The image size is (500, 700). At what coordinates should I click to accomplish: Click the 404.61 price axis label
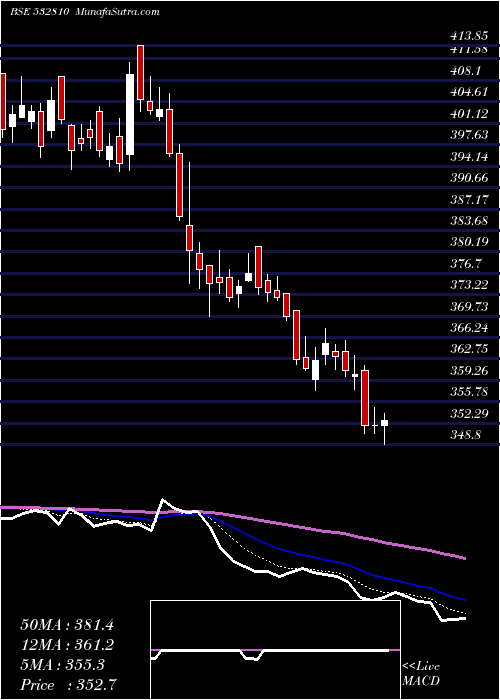[x=469, y=92]
